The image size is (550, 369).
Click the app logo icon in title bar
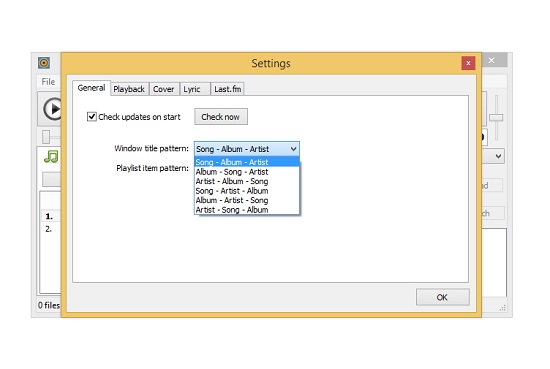[x=44, y=63]
